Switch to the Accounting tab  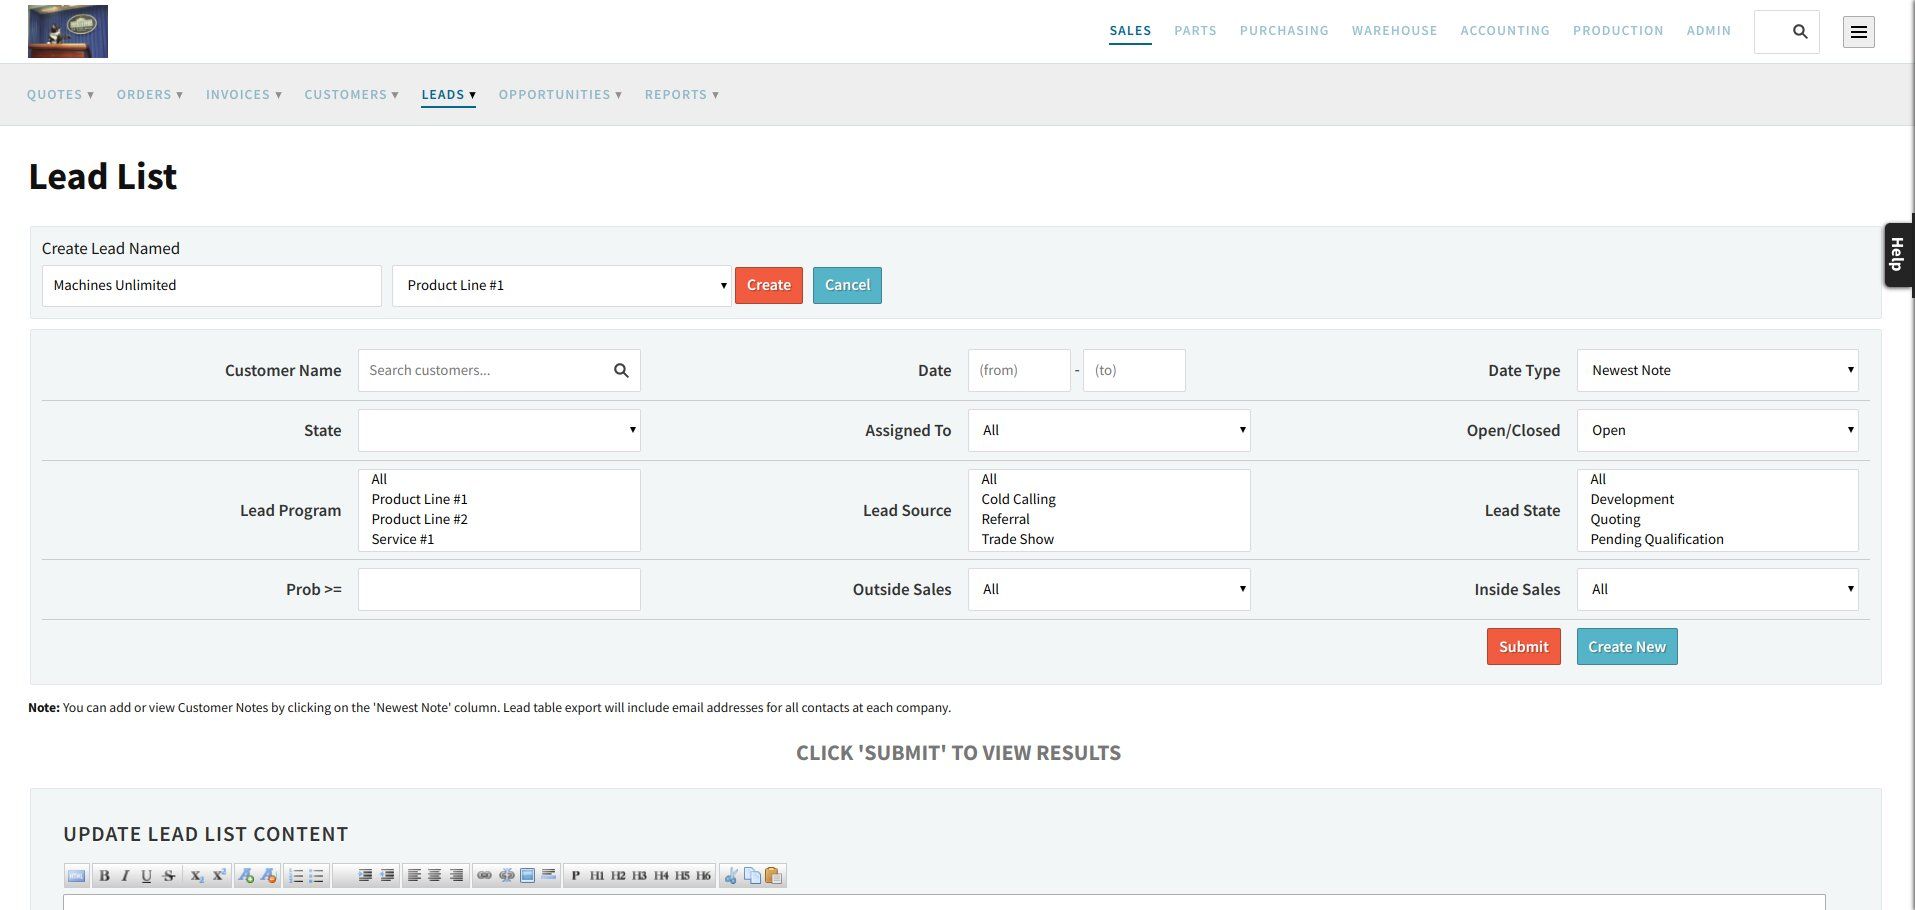1505,31
